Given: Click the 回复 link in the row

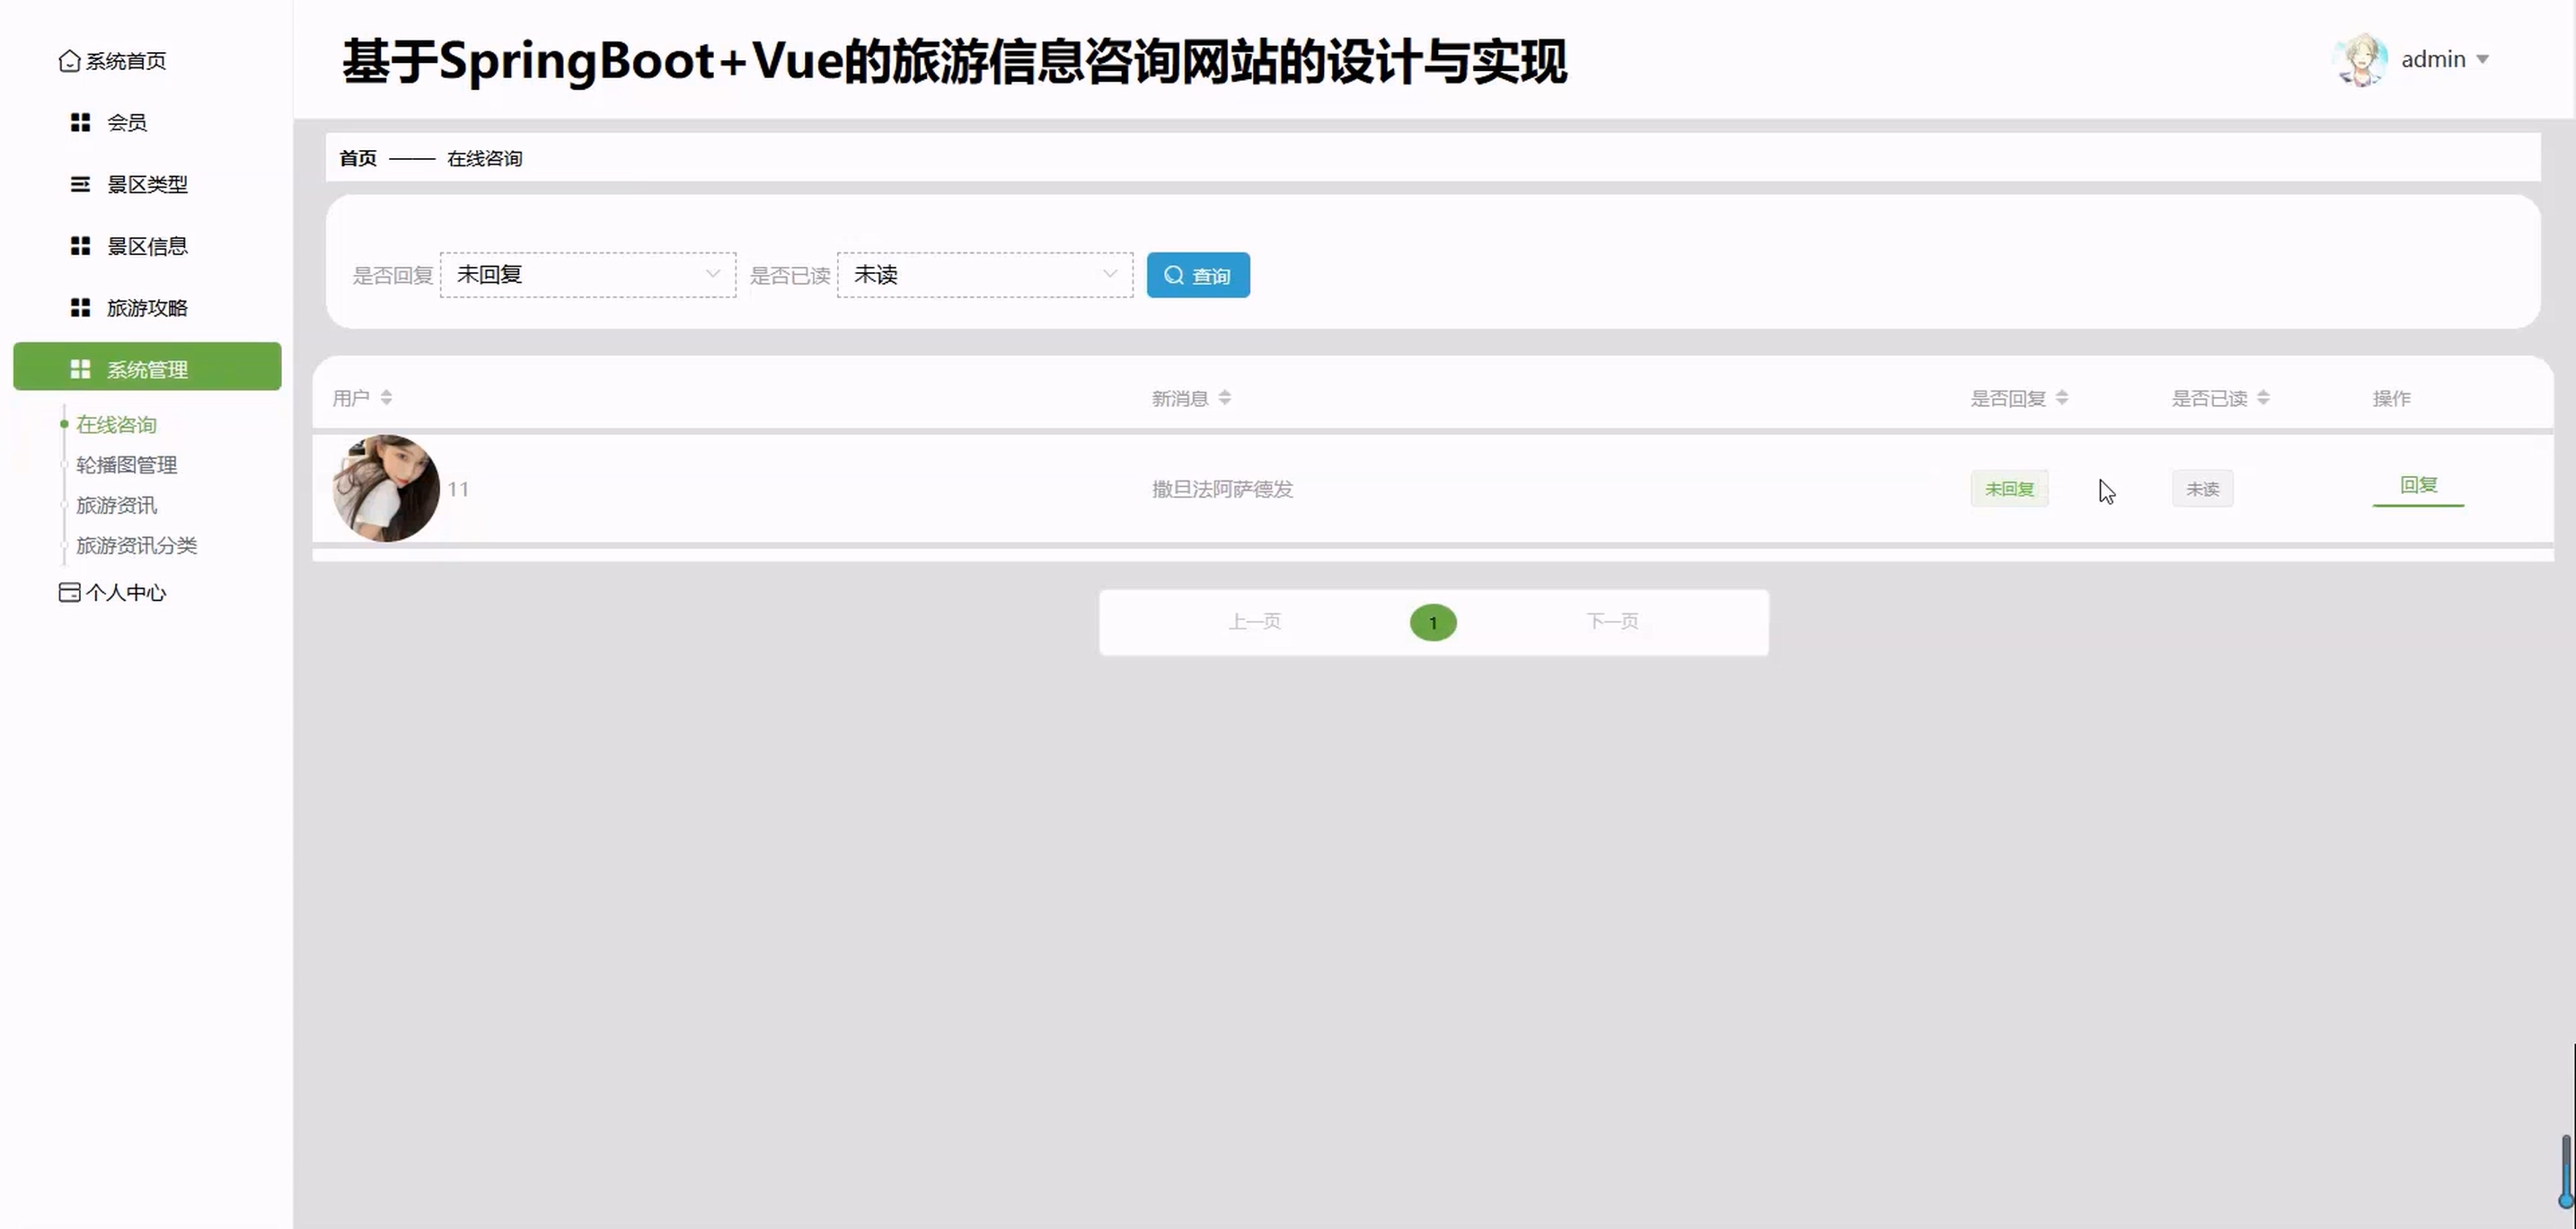Looking at the screenshot, I should point(2418,486).
